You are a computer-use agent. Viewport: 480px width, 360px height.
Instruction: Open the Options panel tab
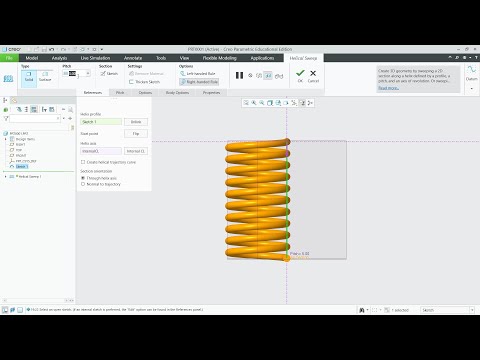[x=145, y=93]
